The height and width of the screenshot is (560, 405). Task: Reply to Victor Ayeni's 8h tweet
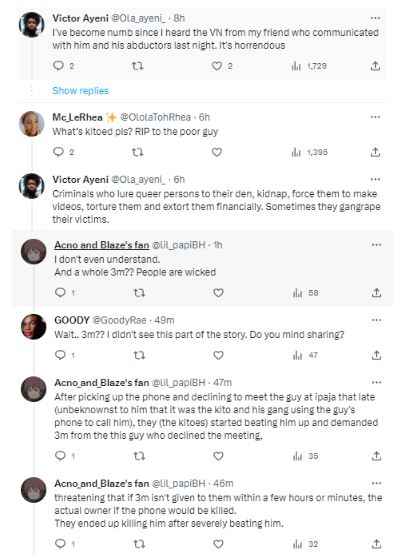click(59, 66)
